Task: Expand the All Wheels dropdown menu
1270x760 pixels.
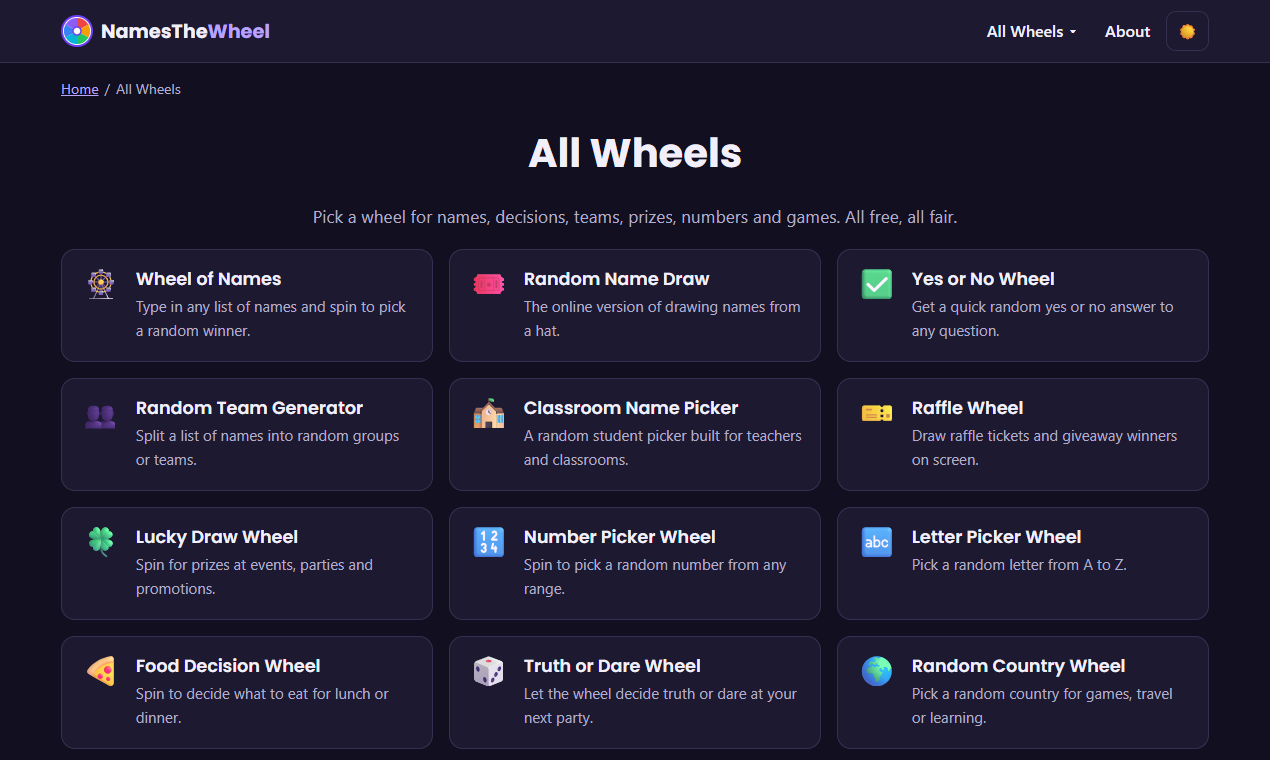Action: (1031, 31)
